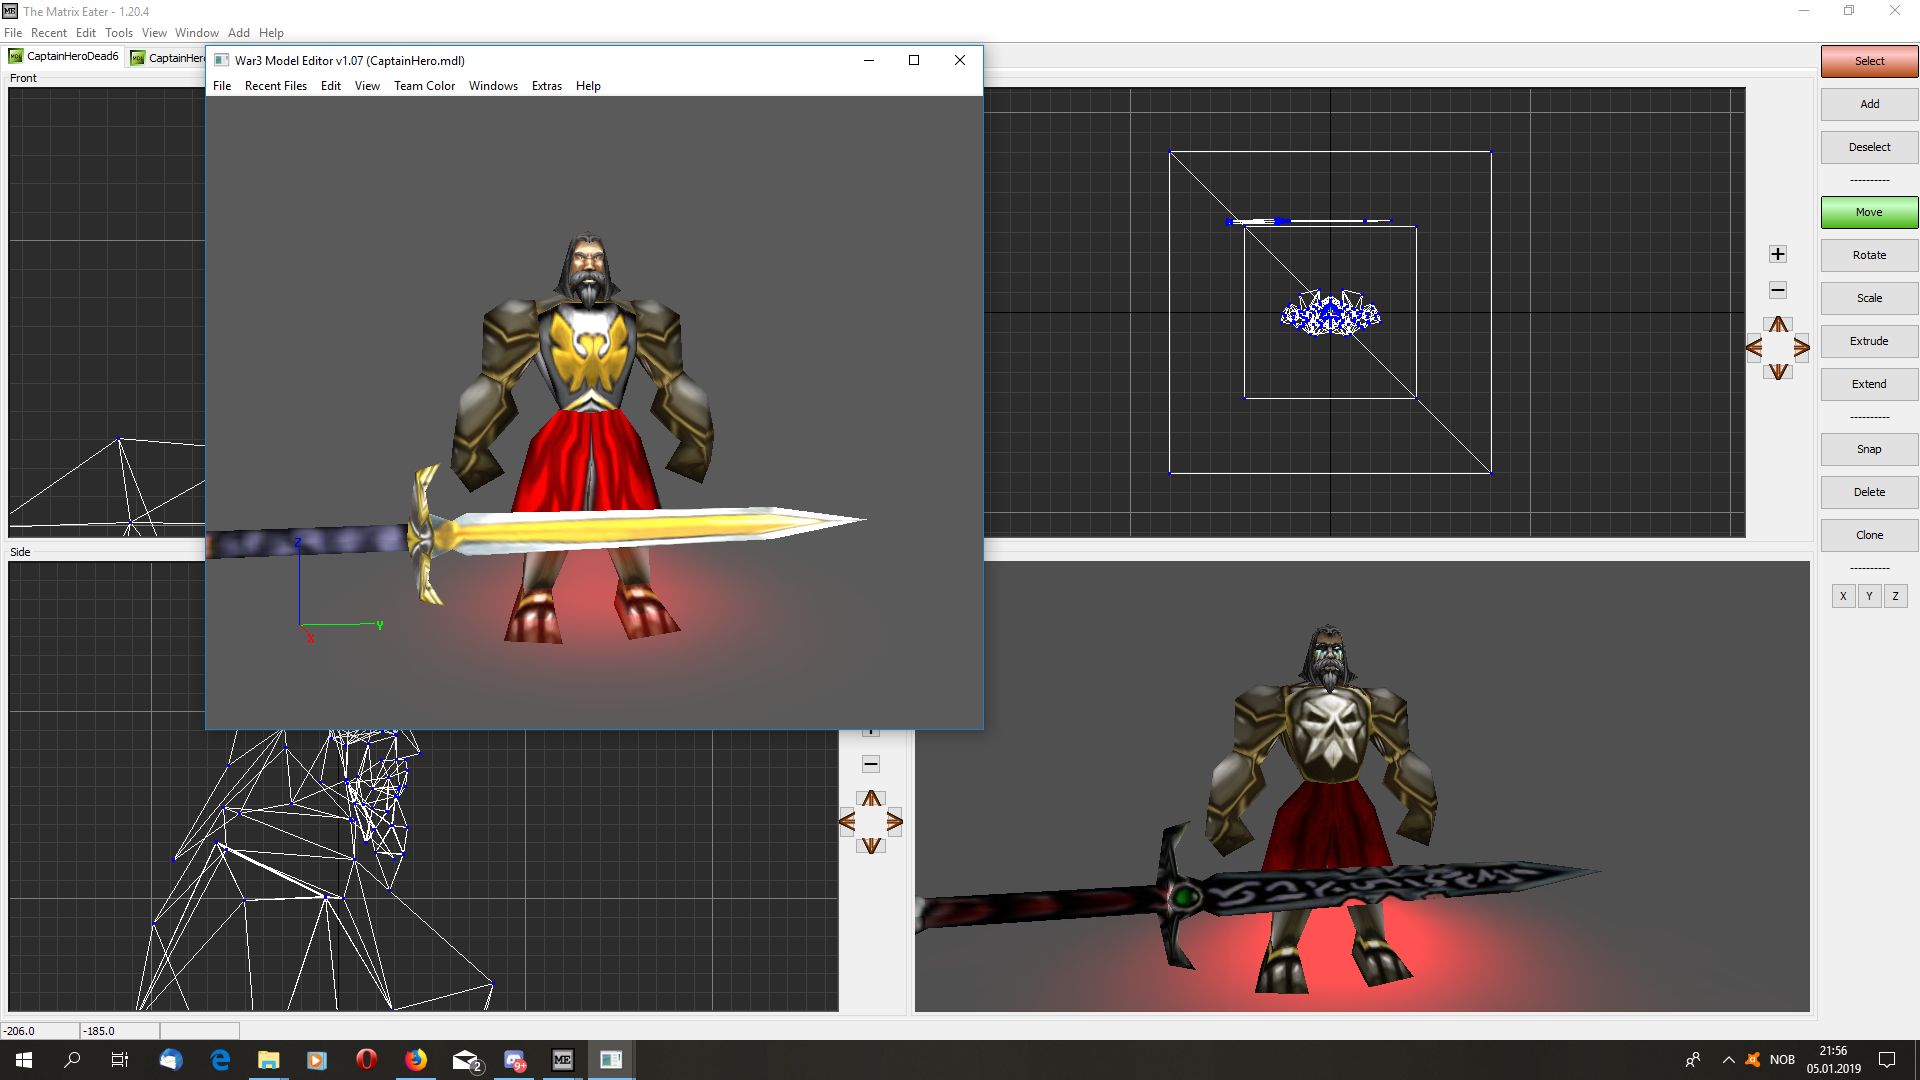Open Recent Files menu in War3 Model Editor
The width and height of the screenshot is (1920, 1080).
[x=276, y=86]
